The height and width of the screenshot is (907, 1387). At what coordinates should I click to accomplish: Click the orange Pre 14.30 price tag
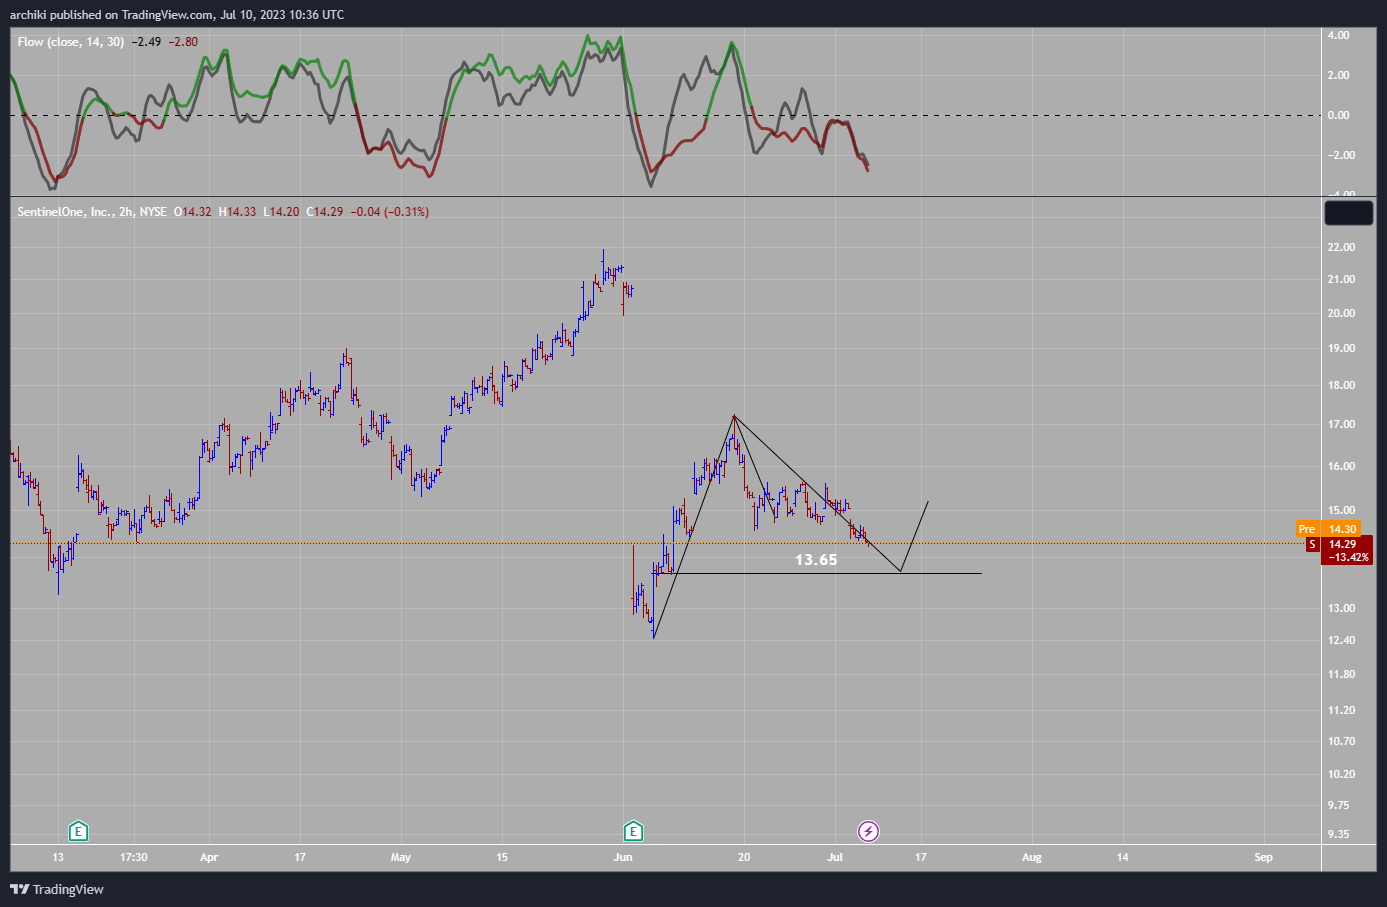coord(1327,529)
